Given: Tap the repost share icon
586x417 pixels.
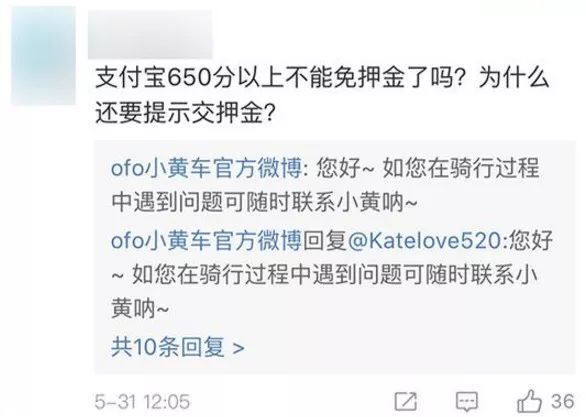Looking at the screenshot, I should 405,402.
